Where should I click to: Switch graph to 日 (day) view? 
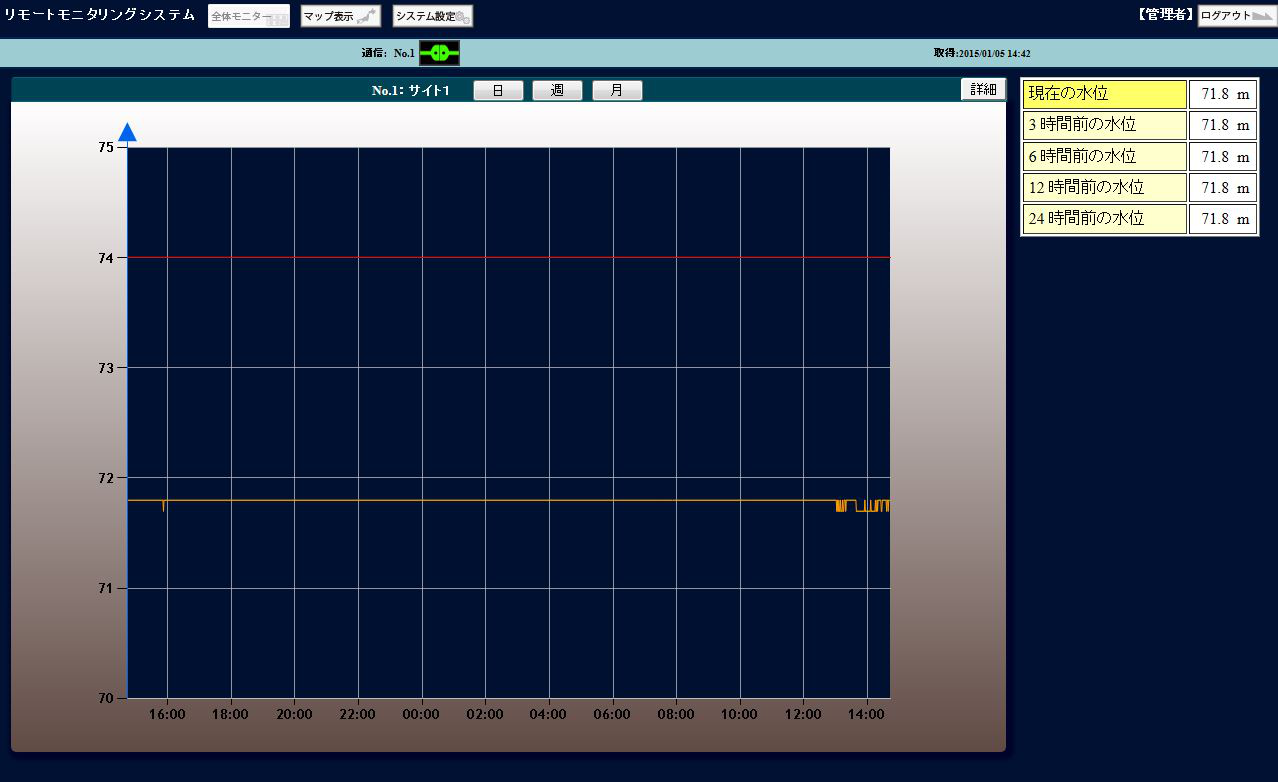[498, 91]
